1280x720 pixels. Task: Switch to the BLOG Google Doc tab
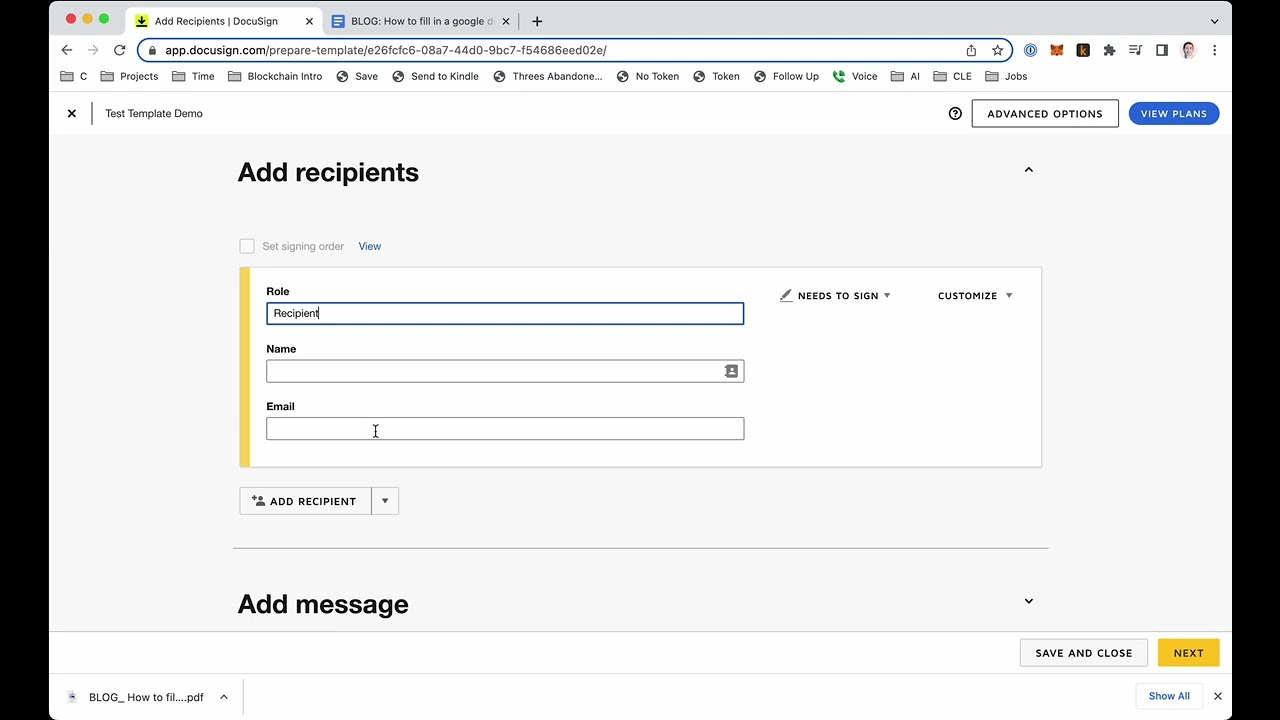420,21
